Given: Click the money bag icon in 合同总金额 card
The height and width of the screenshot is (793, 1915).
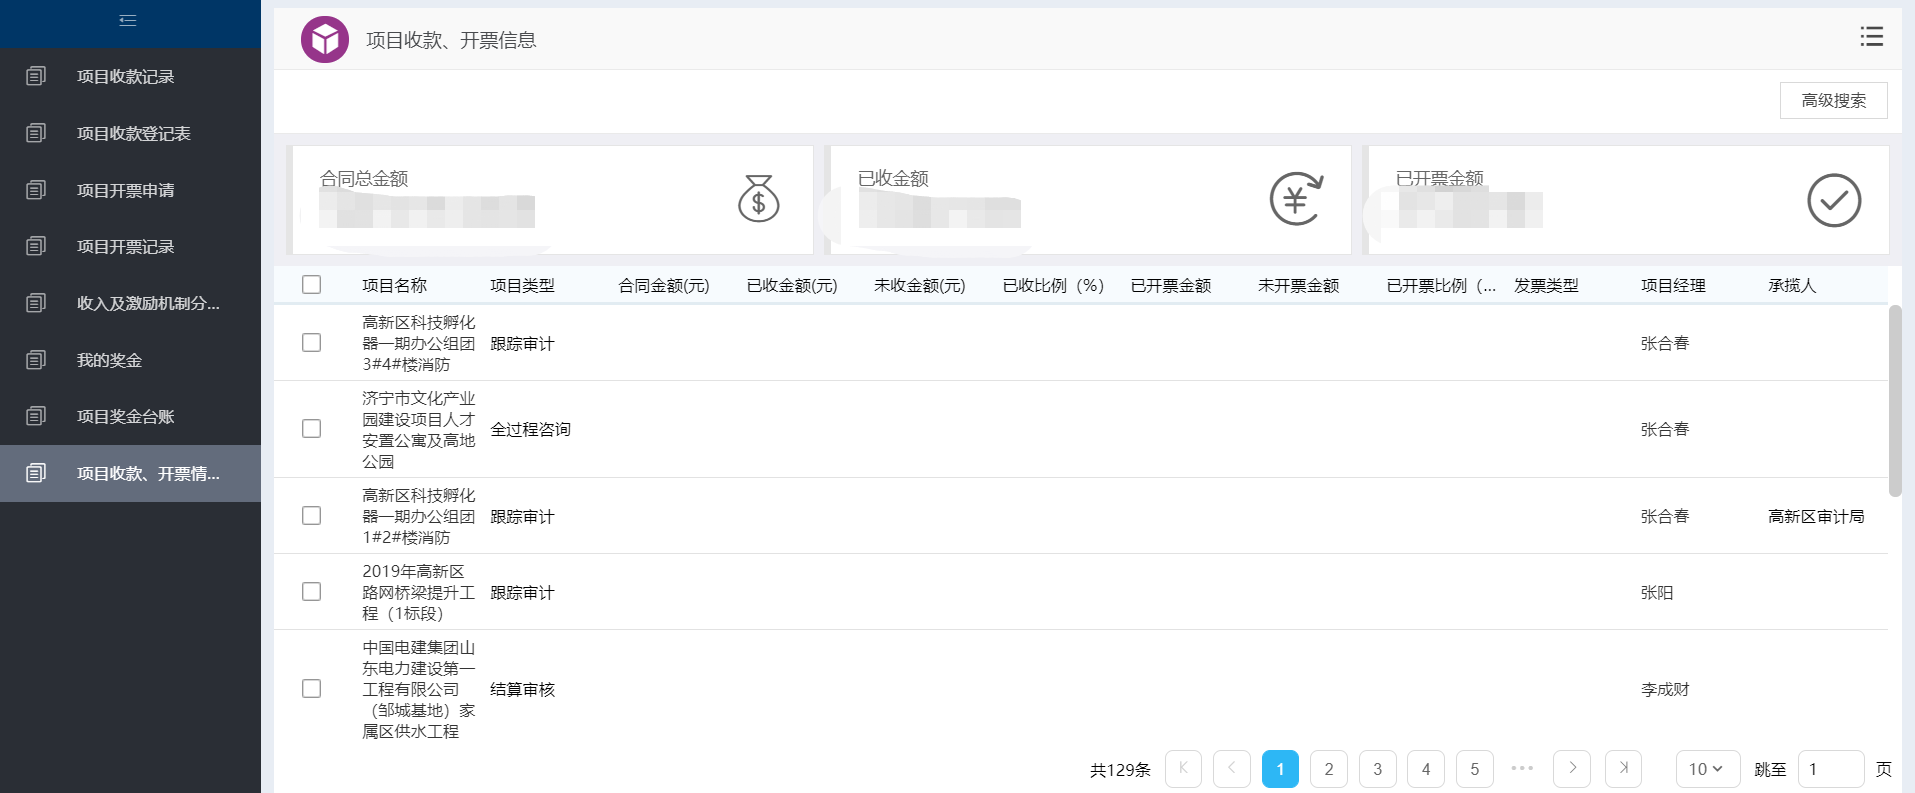Looking at the screenshot, I should 758,198.
